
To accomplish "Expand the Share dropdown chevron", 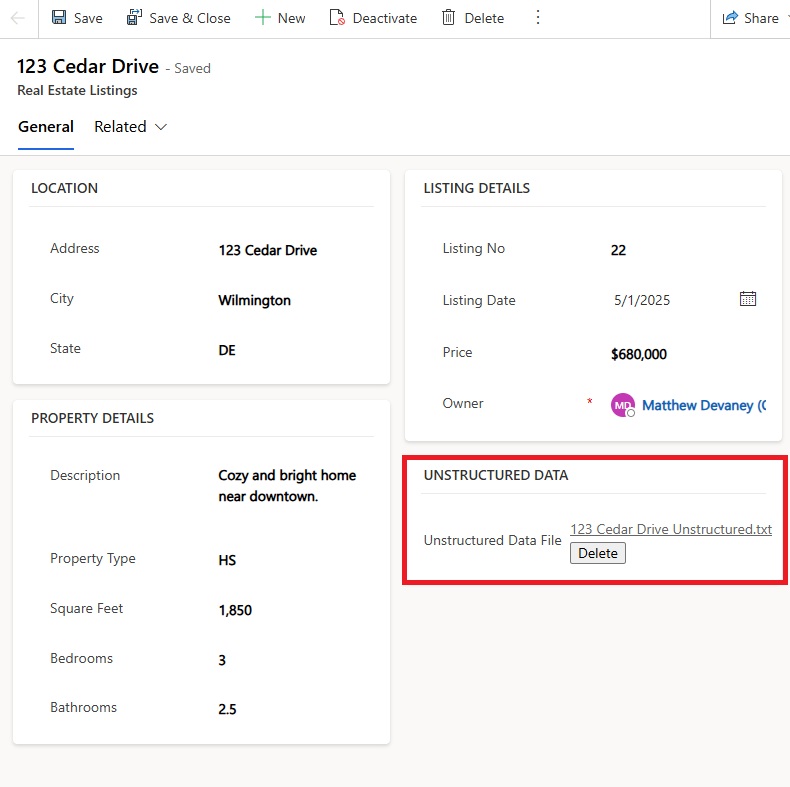I will point(786,18).
